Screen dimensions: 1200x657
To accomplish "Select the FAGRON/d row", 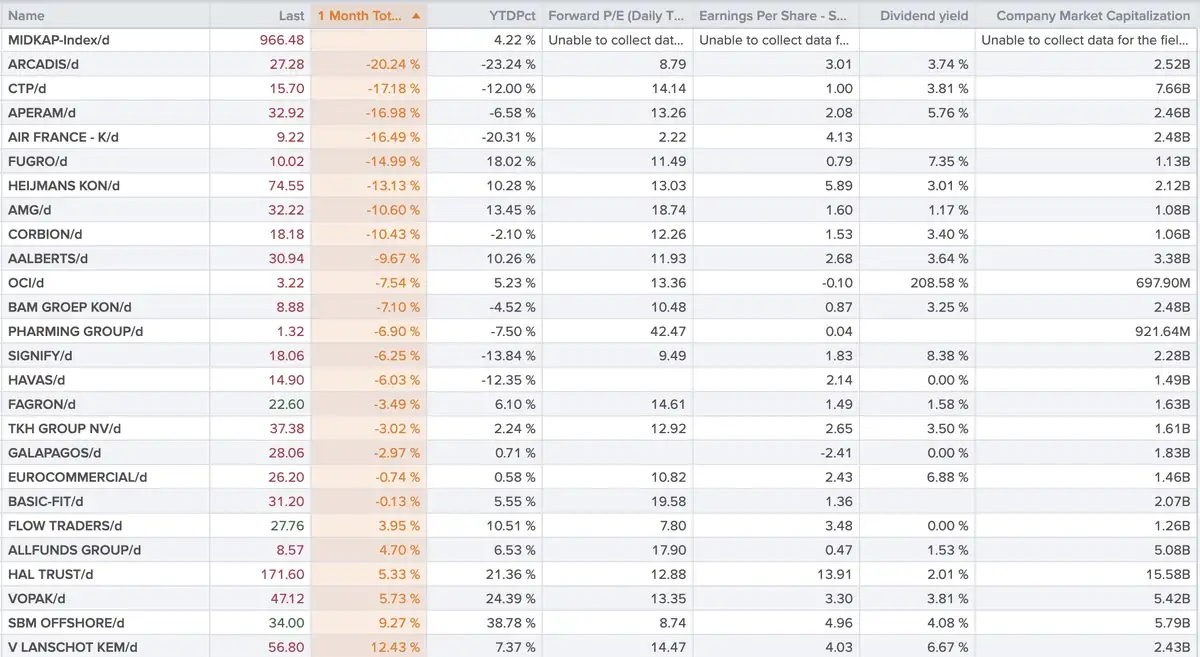I will point(600,403).
